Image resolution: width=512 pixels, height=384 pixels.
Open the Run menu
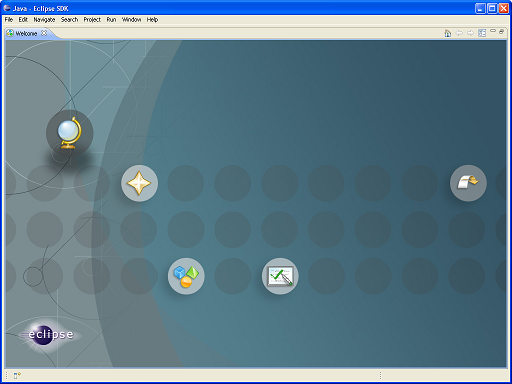tap(111, 20)
